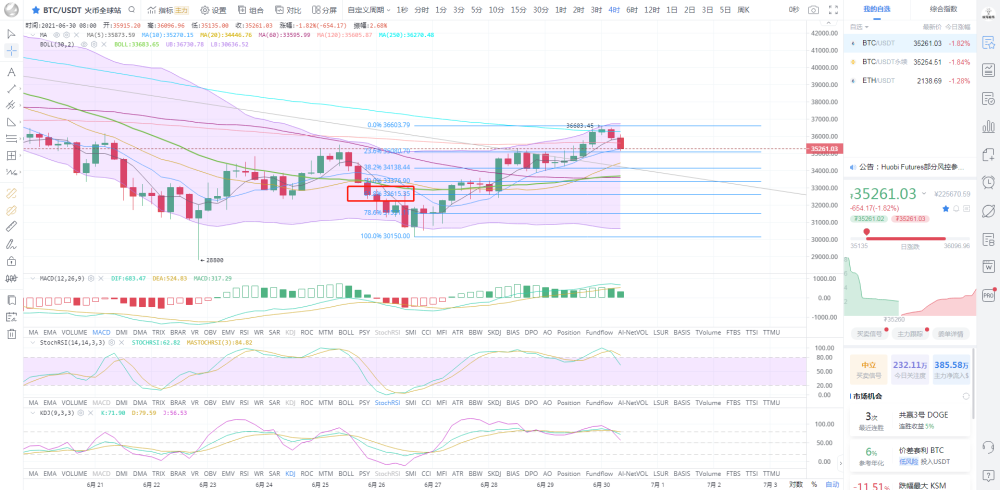Open the 组合 combination tool

tap(251, 10)
